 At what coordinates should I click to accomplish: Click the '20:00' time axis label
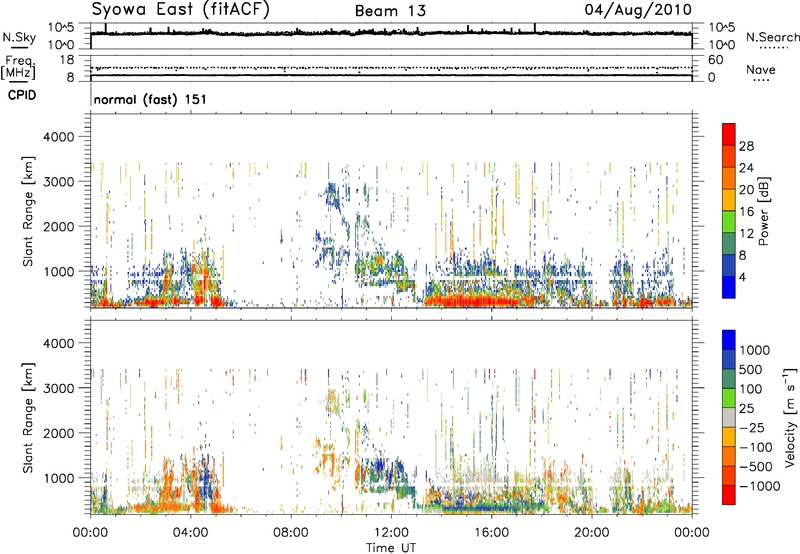pyautogui.click(x=591, y=533)
